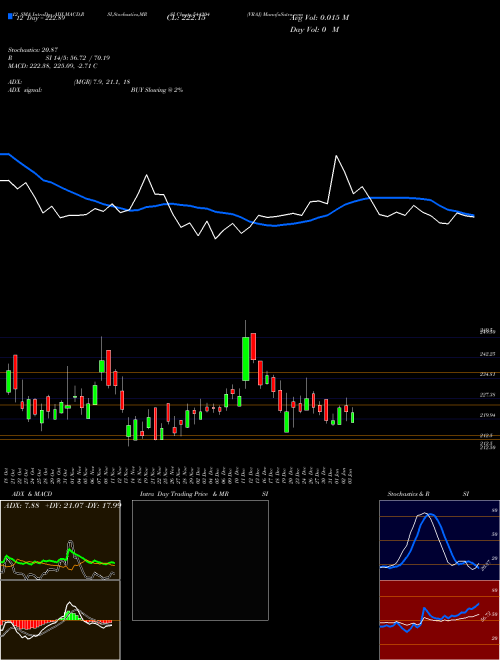
Task: Click the 'BUY Slowing @ 2%' signal text
Action: 157,90
